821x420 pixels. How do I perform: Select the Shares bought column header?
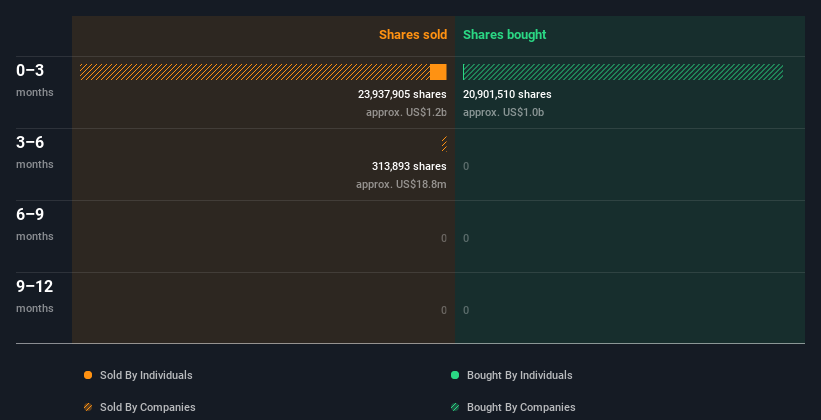tap(504, 35)
